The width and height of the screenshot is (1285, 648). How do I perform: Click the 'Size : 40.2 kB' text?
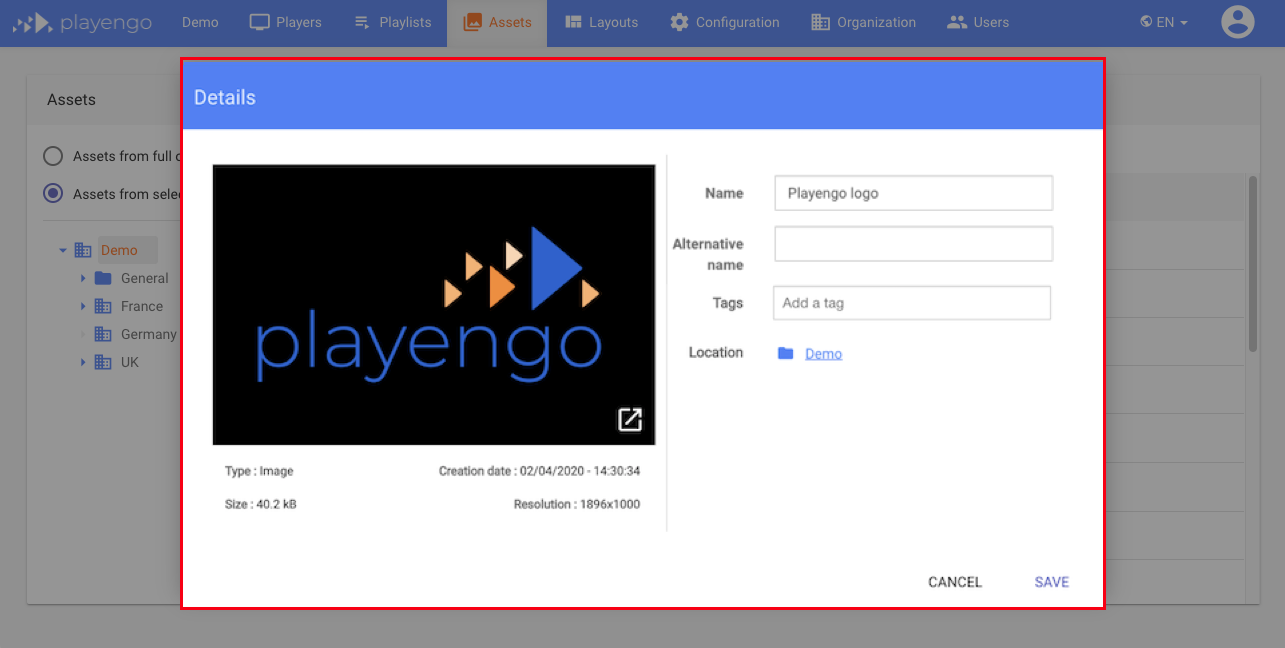point(260,504)
